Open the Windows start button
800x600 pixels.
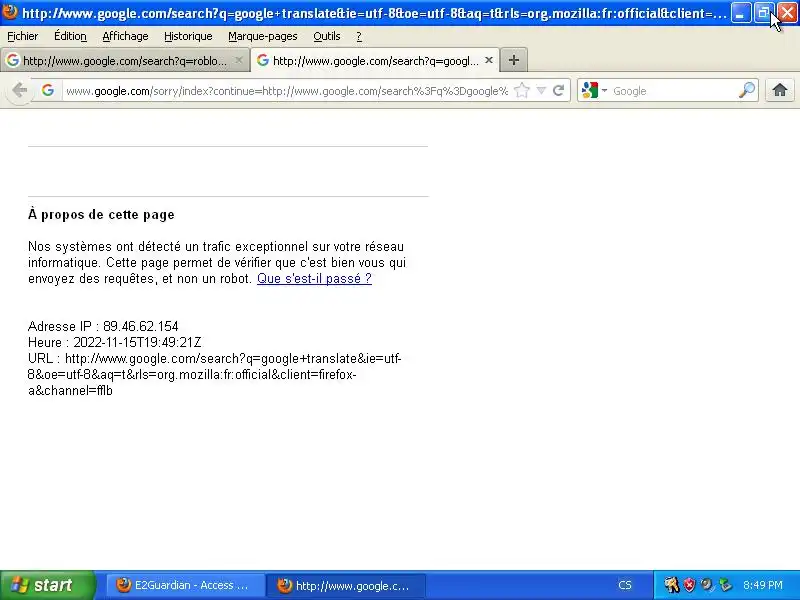[47, 585]
